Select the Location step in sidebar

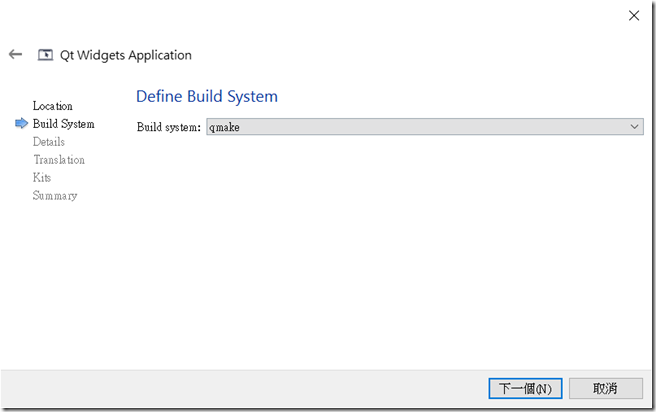click(x=53, y=106)
